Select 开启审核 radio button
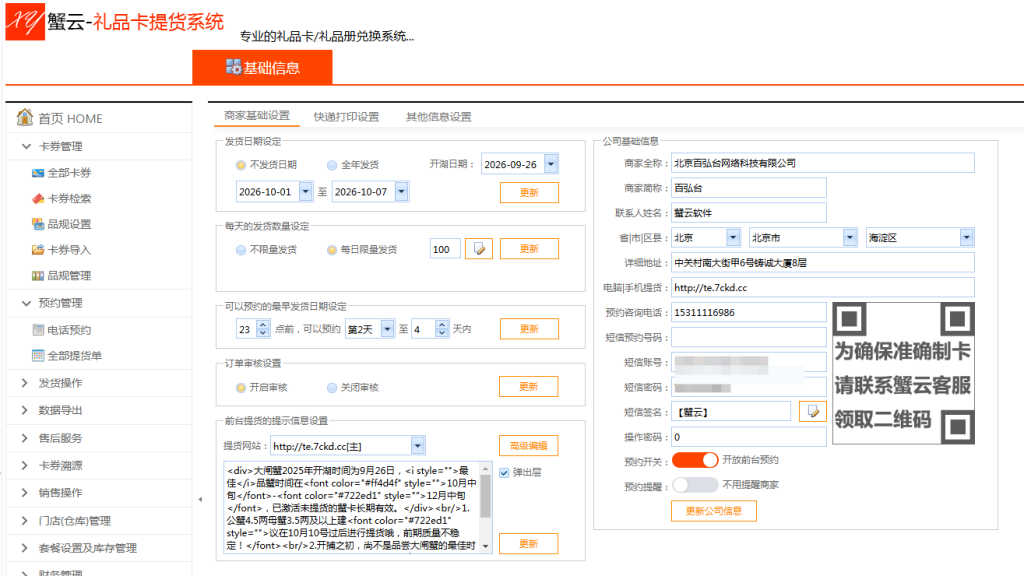Screen dimensions: 1024x576 tap(241, 388)
